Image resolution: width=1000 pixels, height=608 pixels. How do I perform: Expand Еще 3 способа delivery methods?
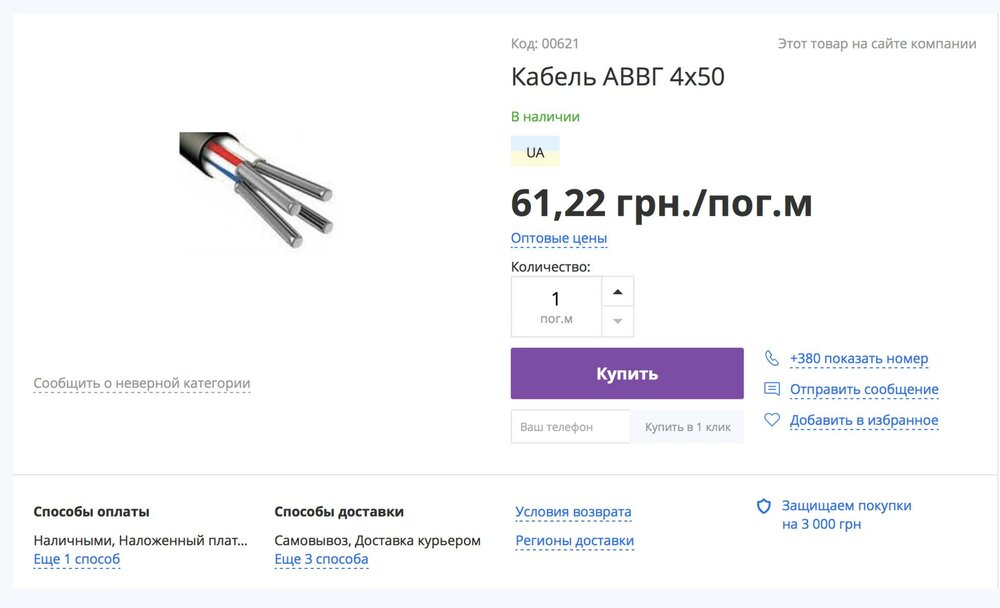coord(321,559)
